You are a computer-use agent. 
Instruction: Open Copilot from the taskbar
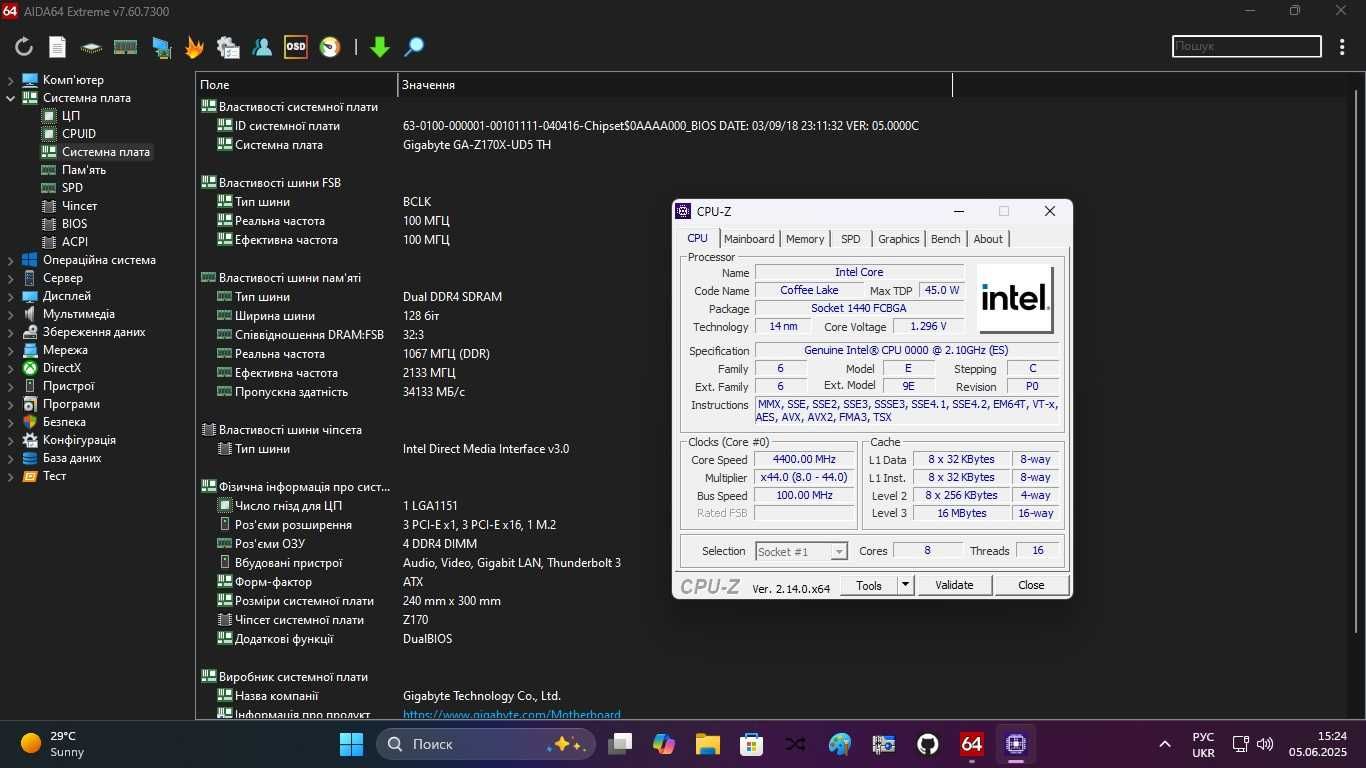[664, 744]
